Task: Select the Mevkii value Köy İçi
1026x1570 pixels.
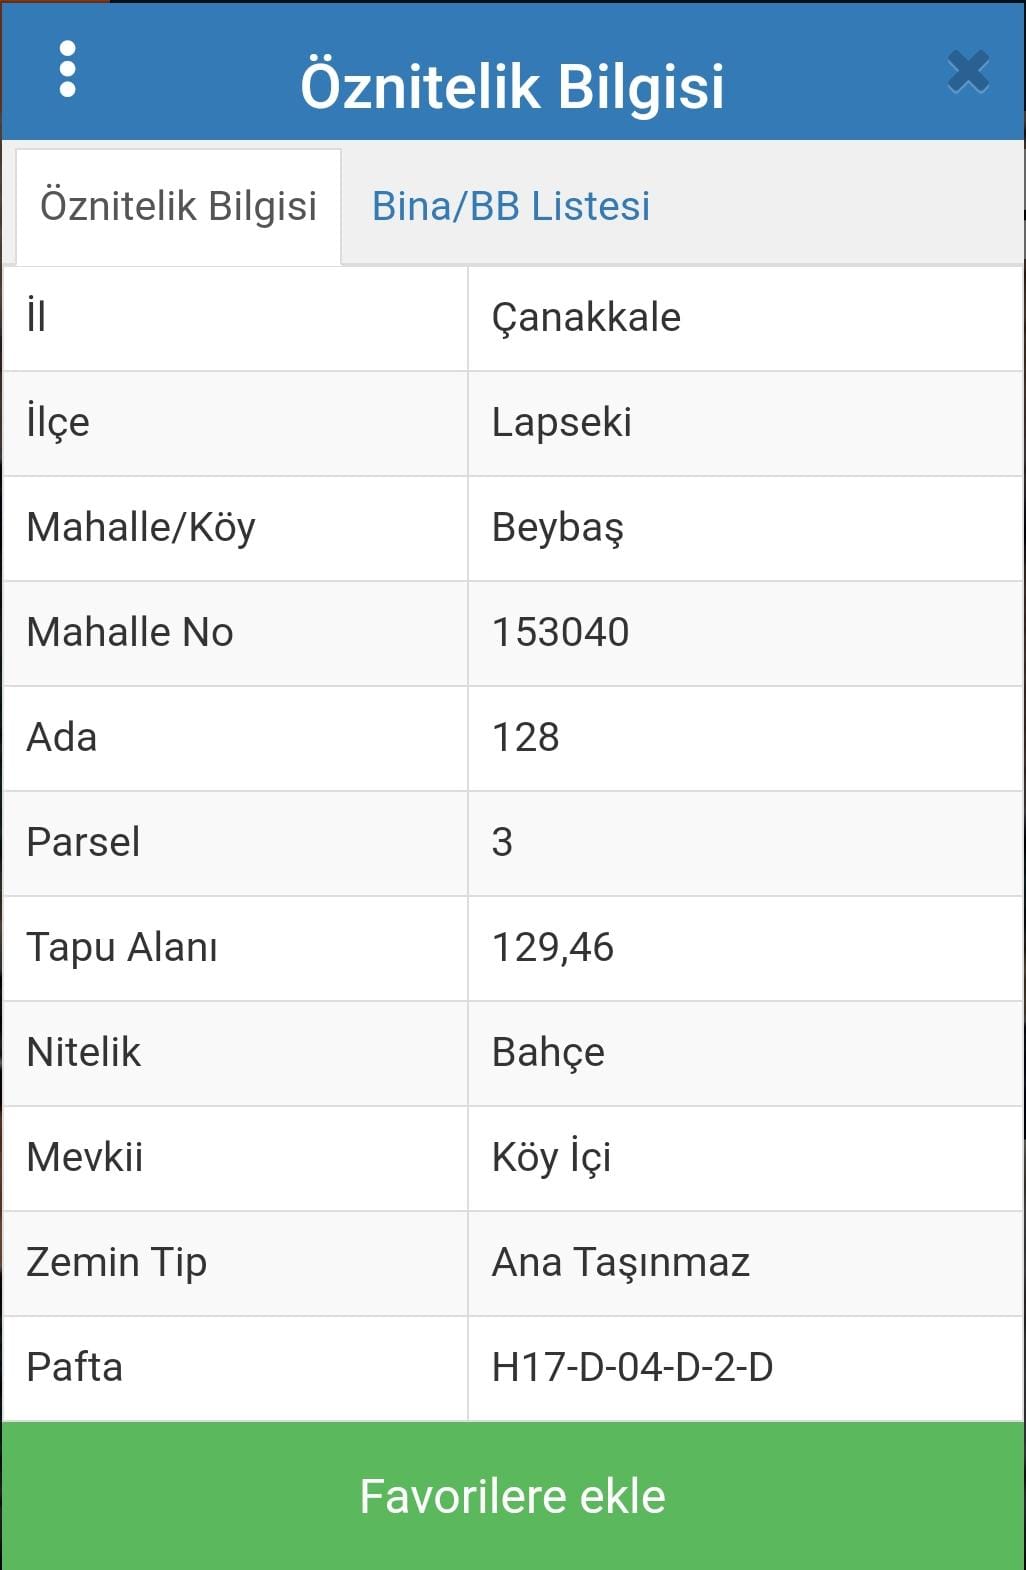Action: [x=551, y=1157]
